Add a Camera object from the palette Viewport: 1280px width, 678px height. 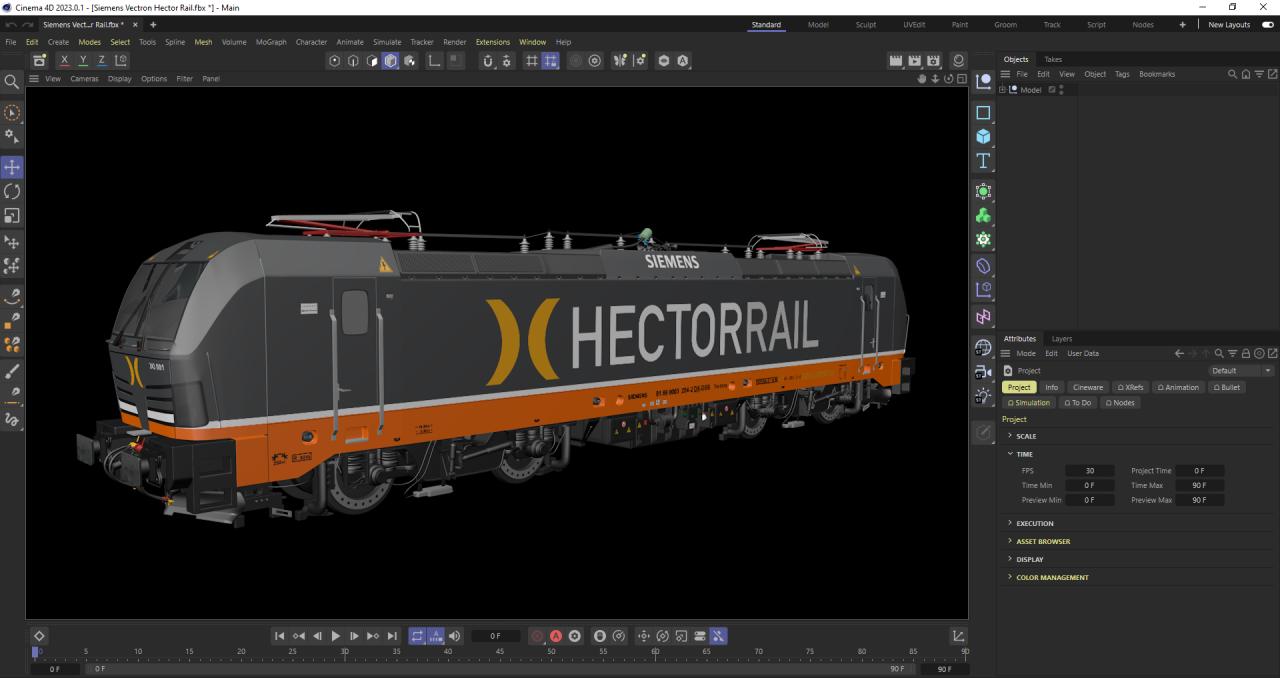(x=983, y=372)
